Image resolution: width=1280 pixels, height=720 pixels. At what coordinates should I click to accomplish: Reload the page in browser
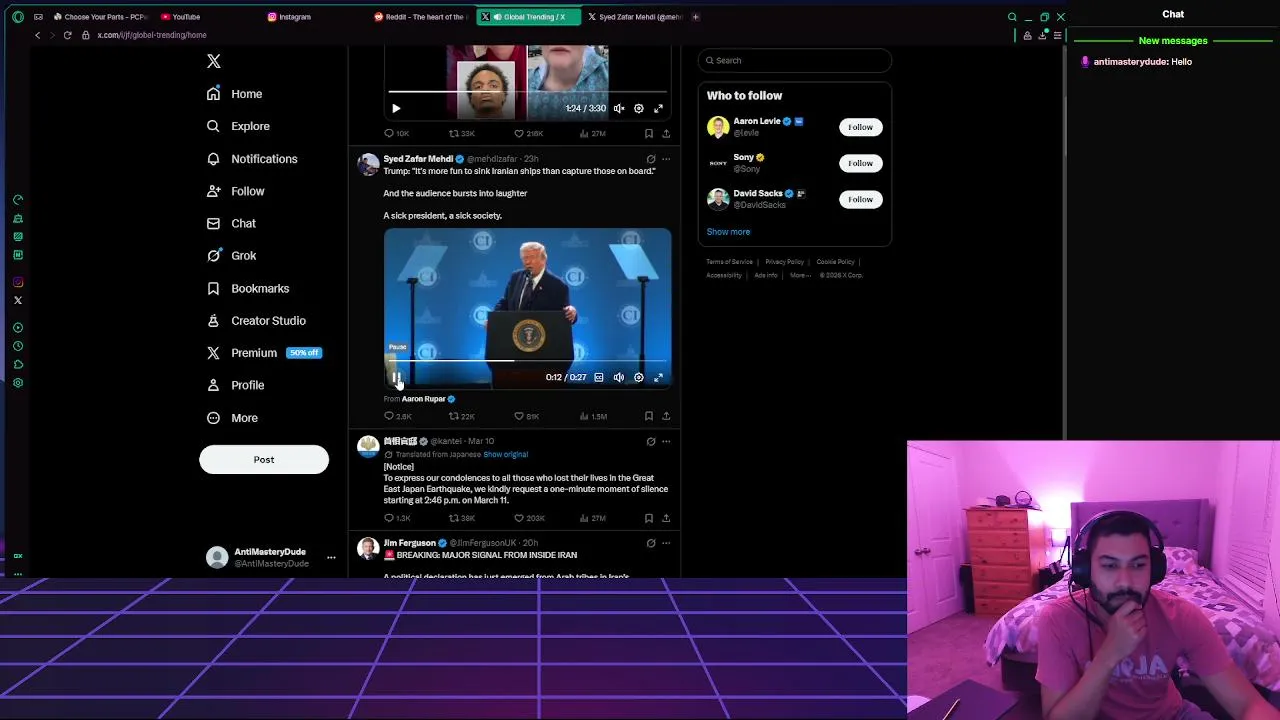point(67,35)
